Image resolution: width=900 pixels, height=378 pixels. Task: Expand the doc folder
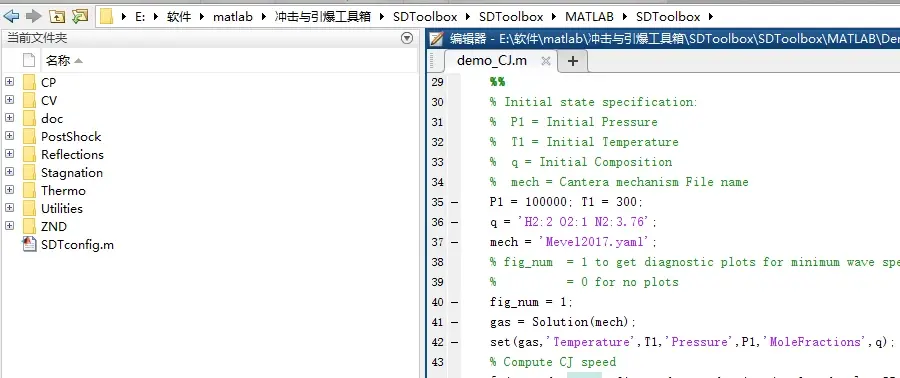coord(9,118)
